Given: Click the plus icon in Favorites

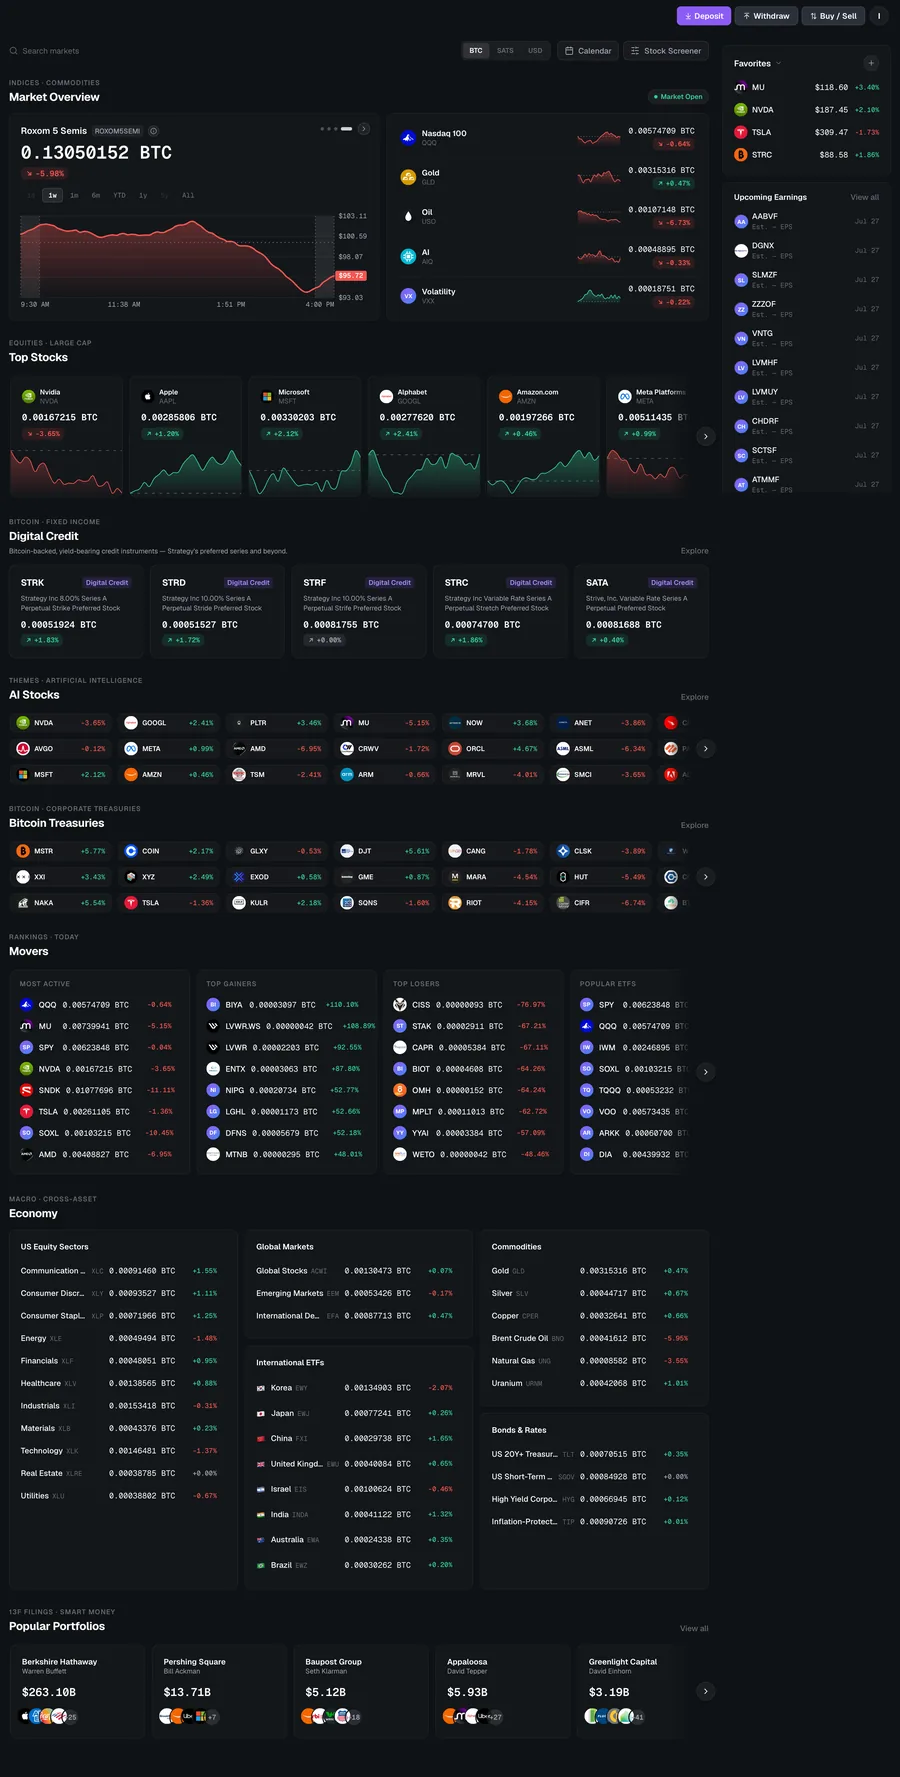Looking at the screenshot, I should (871, 63).
